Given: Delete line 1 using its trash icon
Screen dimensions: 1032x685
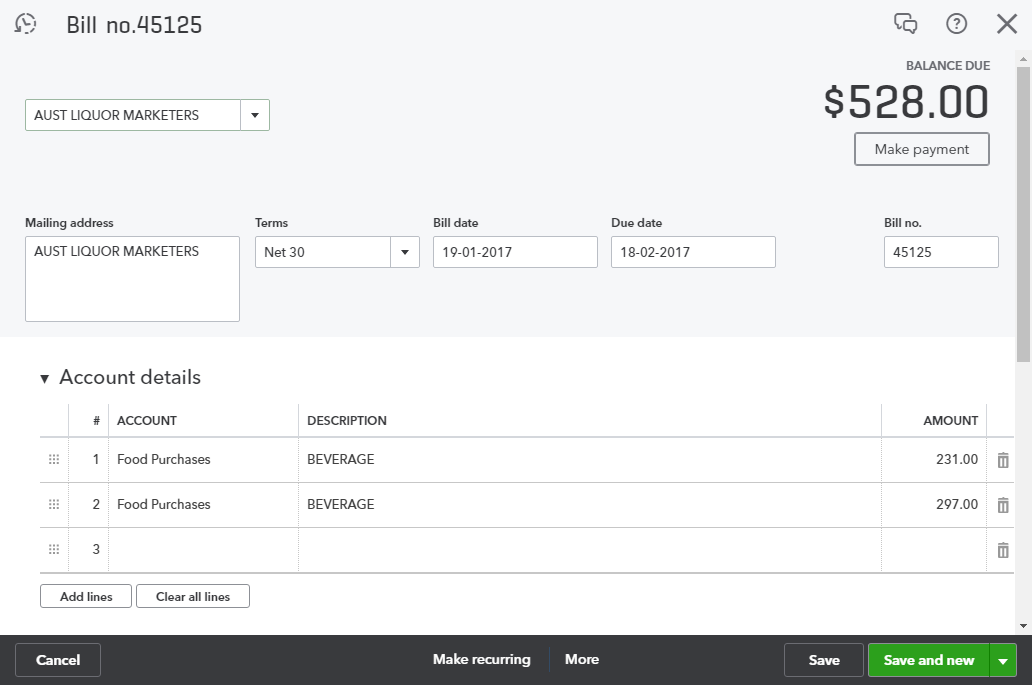Looking at the screenshot, I should click(x=1002, y=459).
